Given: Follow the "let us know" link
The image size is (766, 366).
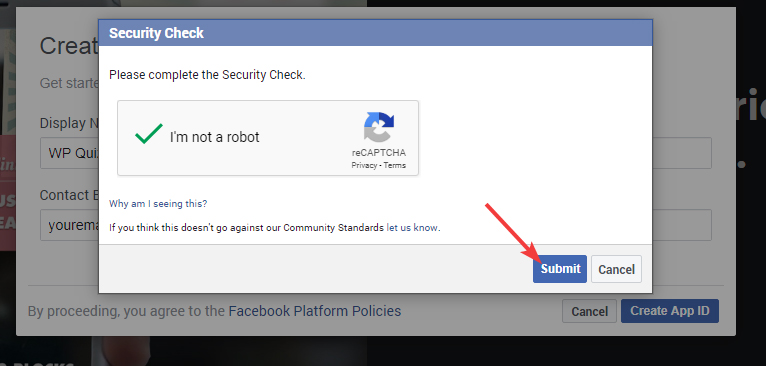Looking at the screenshot, I should coord(412,228).
